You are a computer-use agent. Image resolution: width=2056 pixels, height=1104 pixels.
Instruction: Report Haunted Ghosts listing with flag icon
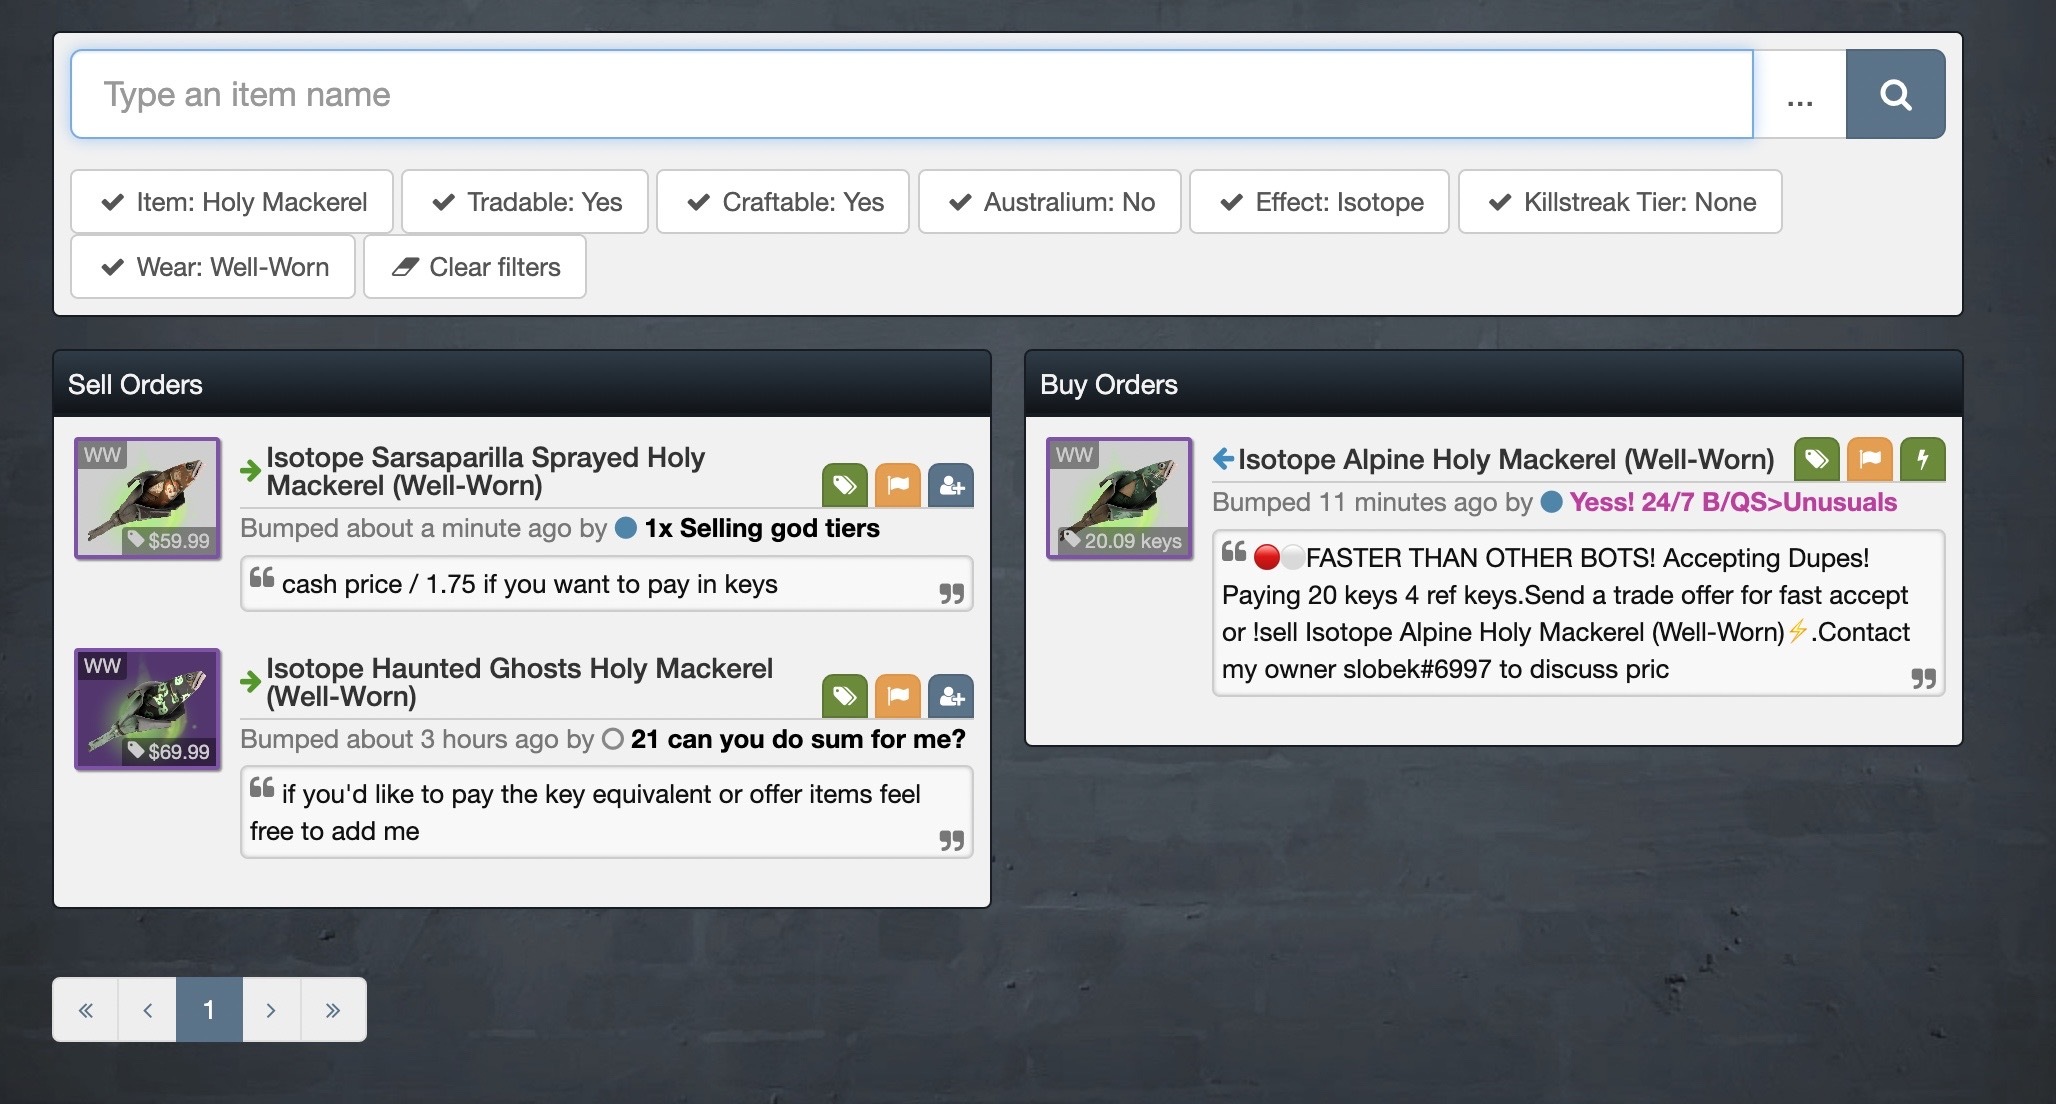[898, 697]
